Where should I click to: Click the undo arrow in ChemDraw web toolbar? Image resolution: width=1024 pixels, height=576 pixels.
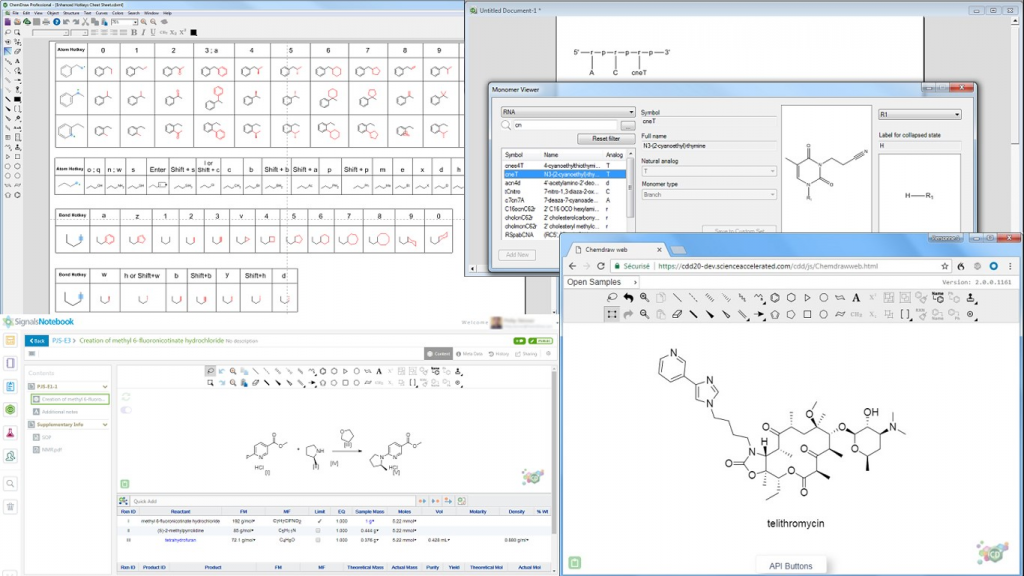628,298
